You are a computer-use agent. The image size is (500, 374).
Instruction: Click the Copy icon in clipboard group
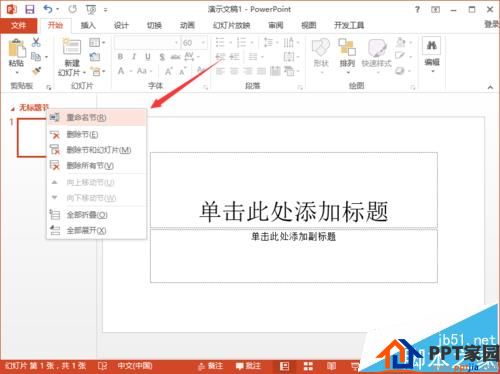pyautogui.click(x=36, y=57)
